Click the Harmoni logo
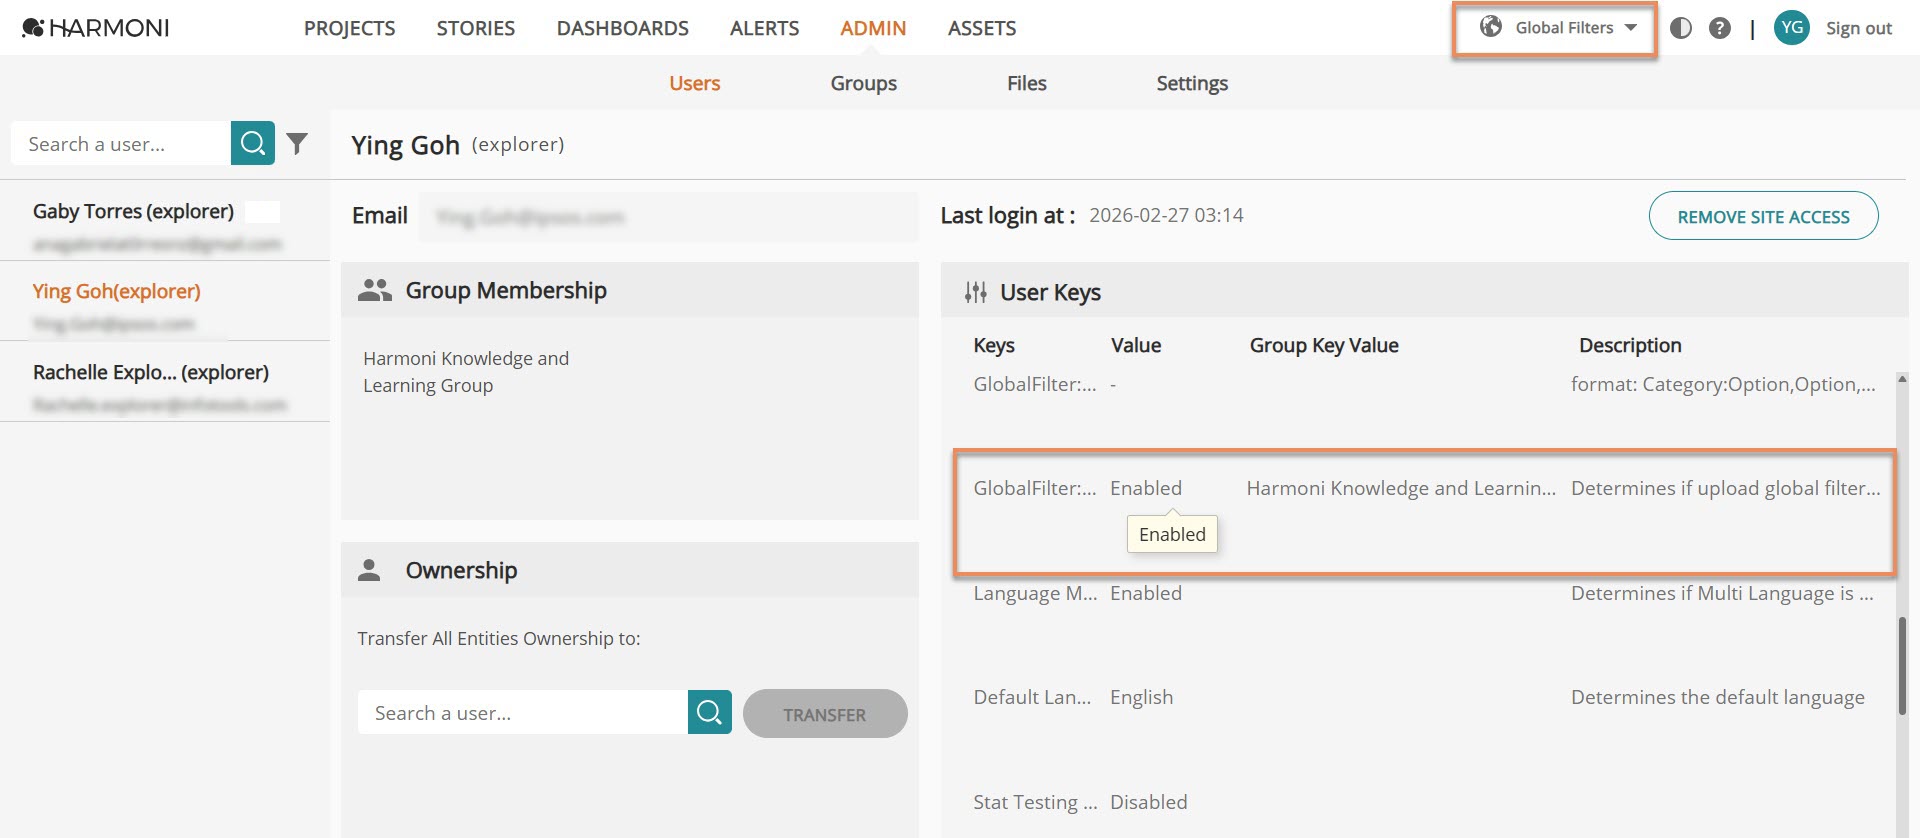 [x=95, y=28]
